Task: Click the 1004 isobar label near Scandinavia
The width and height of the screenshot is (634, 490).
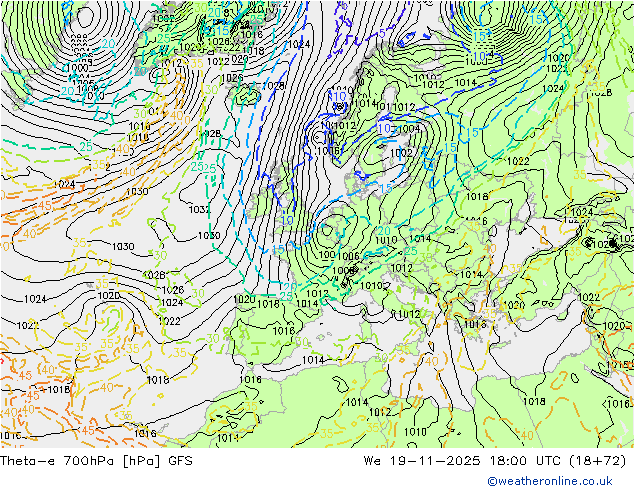Action: 409,129
